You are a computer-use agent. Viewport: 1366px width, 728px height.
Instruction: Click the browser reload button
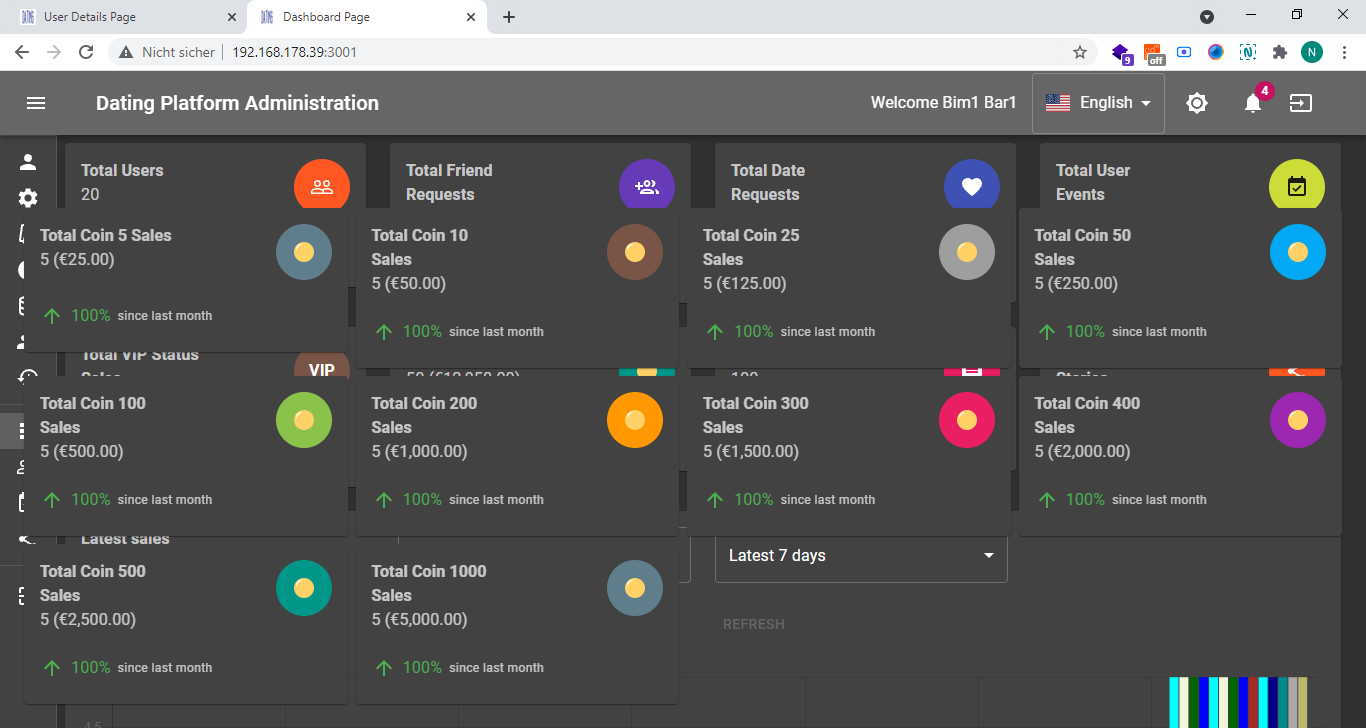86,52
